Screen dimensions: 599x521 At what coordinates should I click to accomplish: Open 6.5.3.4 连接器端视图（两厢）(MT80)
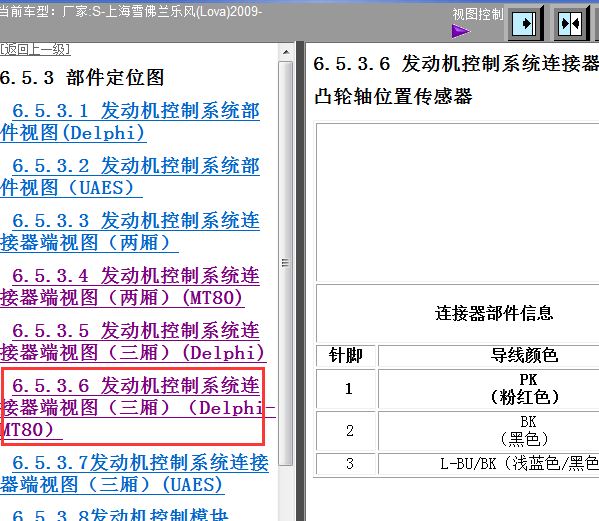(130, 287)
